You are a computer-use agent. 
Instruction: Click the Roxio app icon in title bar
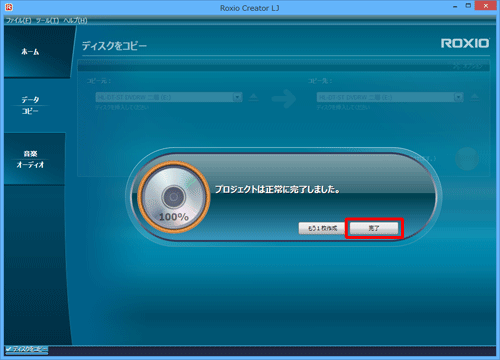point(9,7)
